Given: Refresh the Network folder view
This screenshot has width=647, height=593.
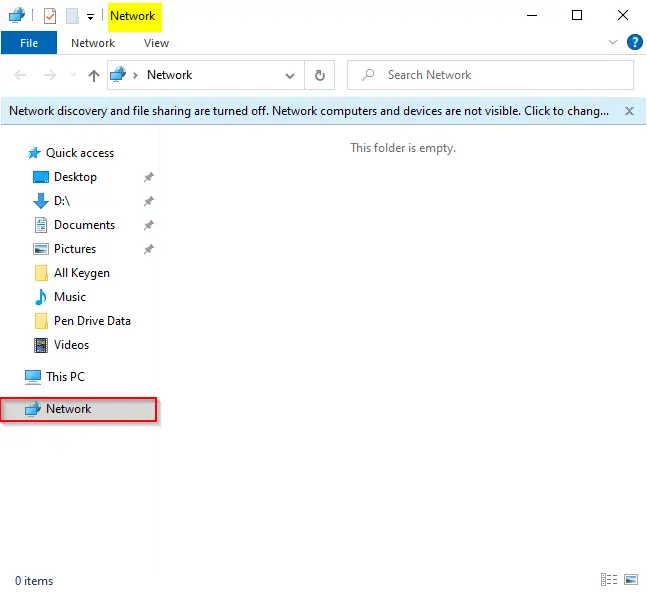Looking at the screenshot, I should [319, 75].
